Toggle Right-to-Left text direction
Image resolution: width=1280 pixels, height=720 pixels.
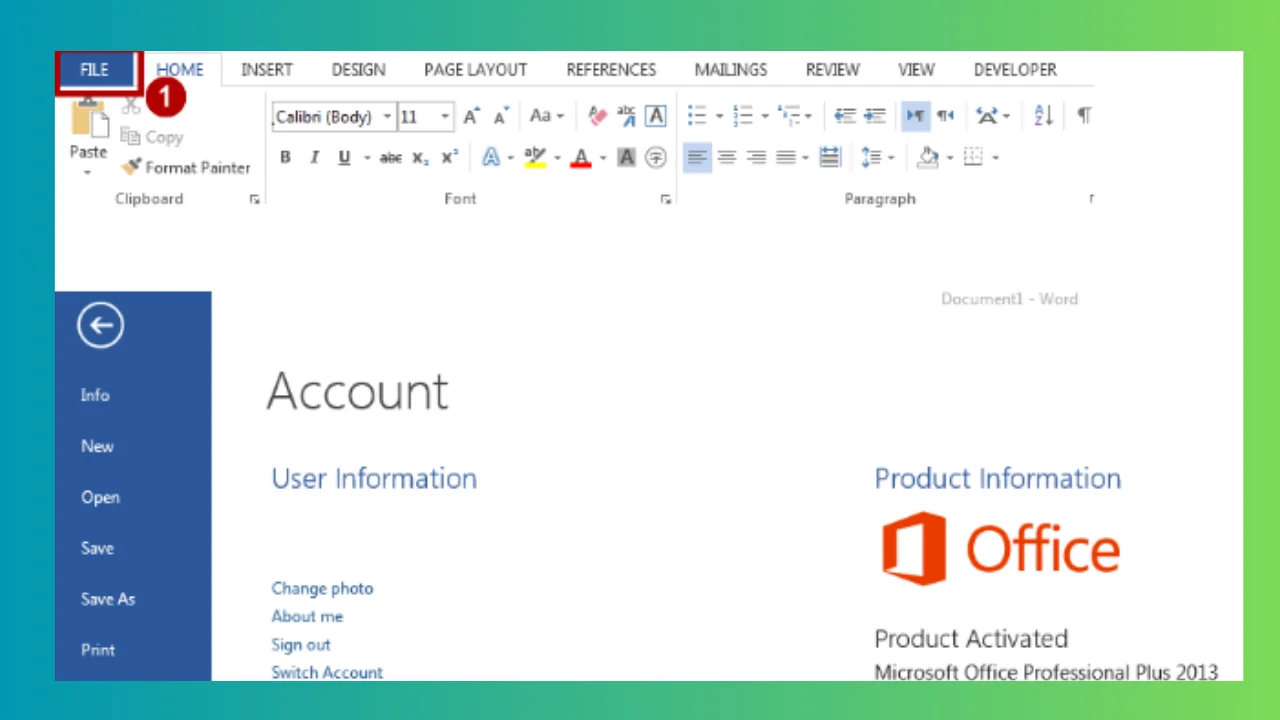[x=945, y=116]
